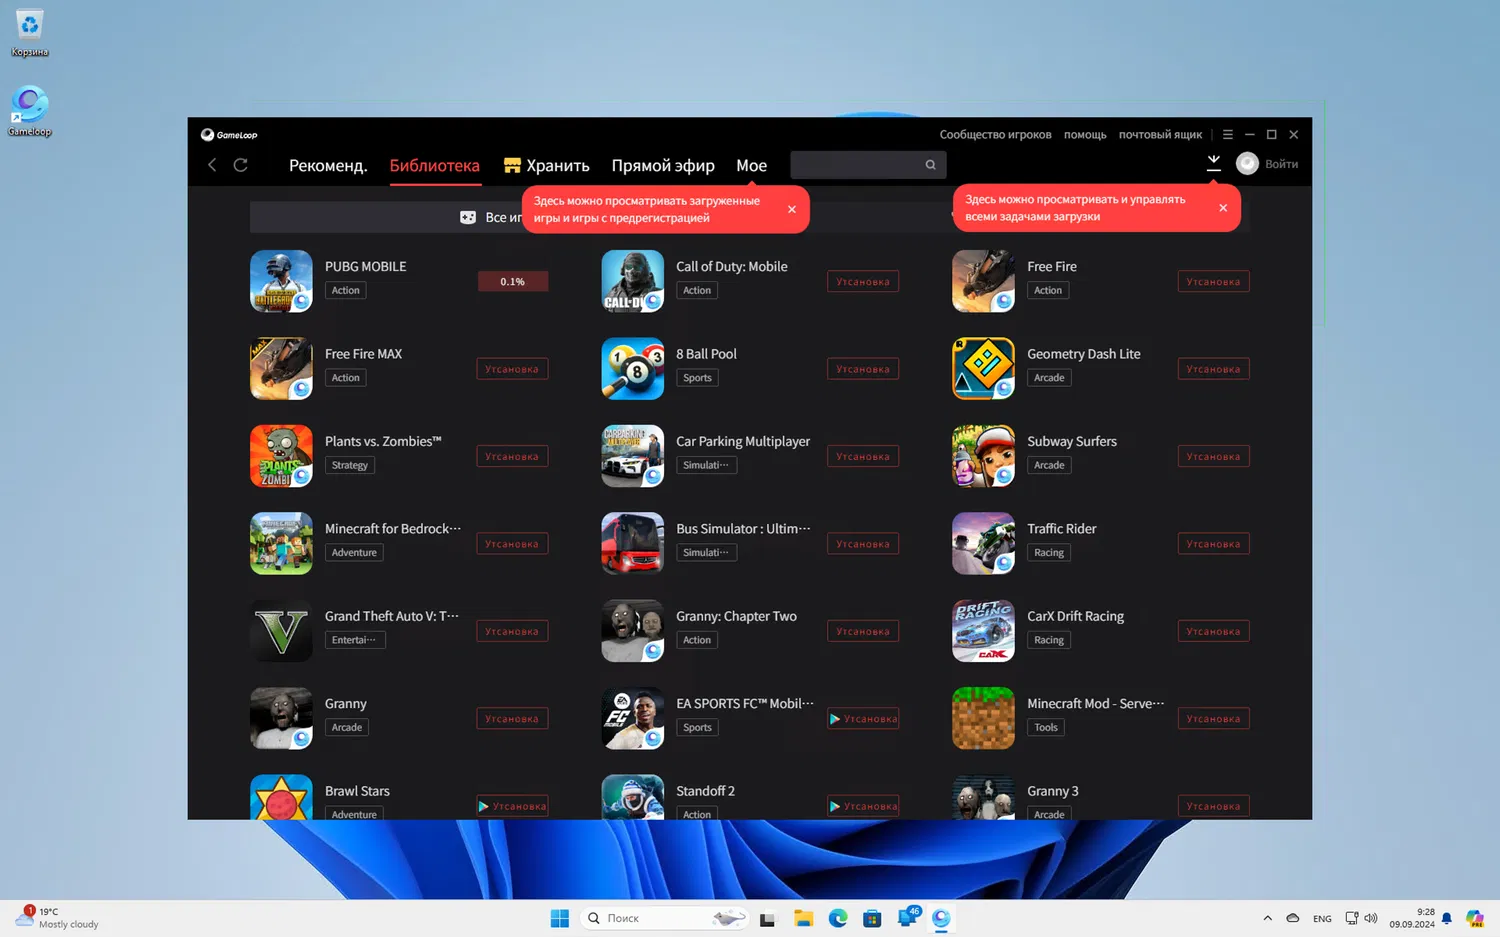Image resolution: width=1500 pixels, height=937 pixels.
Task: Click the Granny 3 game title
Action: click(x=1053, y=791)
